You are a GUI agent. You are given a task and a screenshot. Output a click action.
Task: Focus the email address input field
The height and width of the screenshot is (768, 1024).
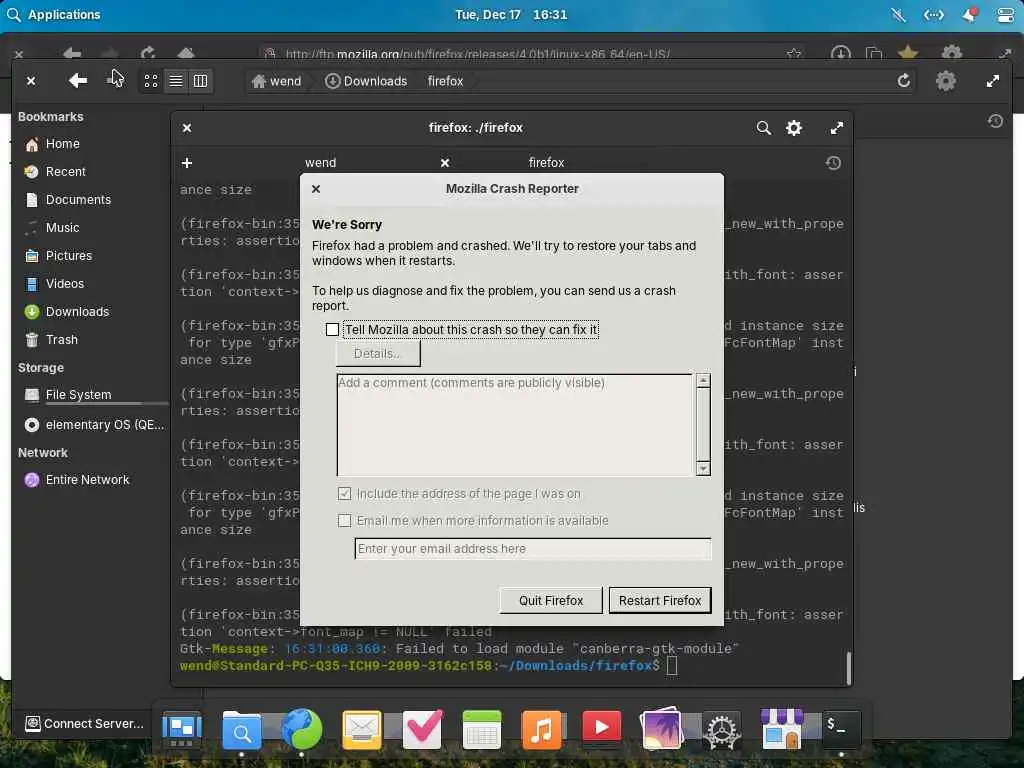(533, 549)
